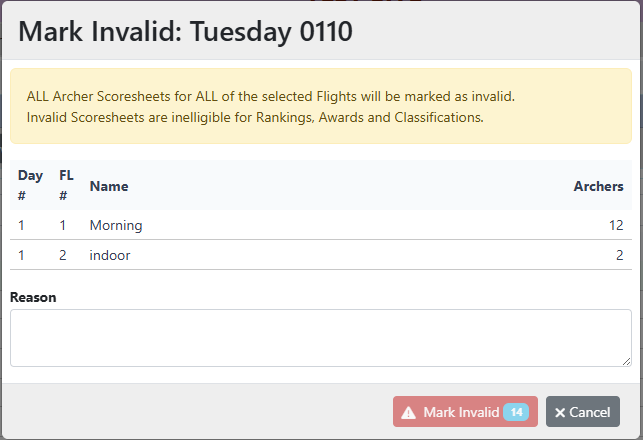Click the Name column header

[x=109, y=186]
